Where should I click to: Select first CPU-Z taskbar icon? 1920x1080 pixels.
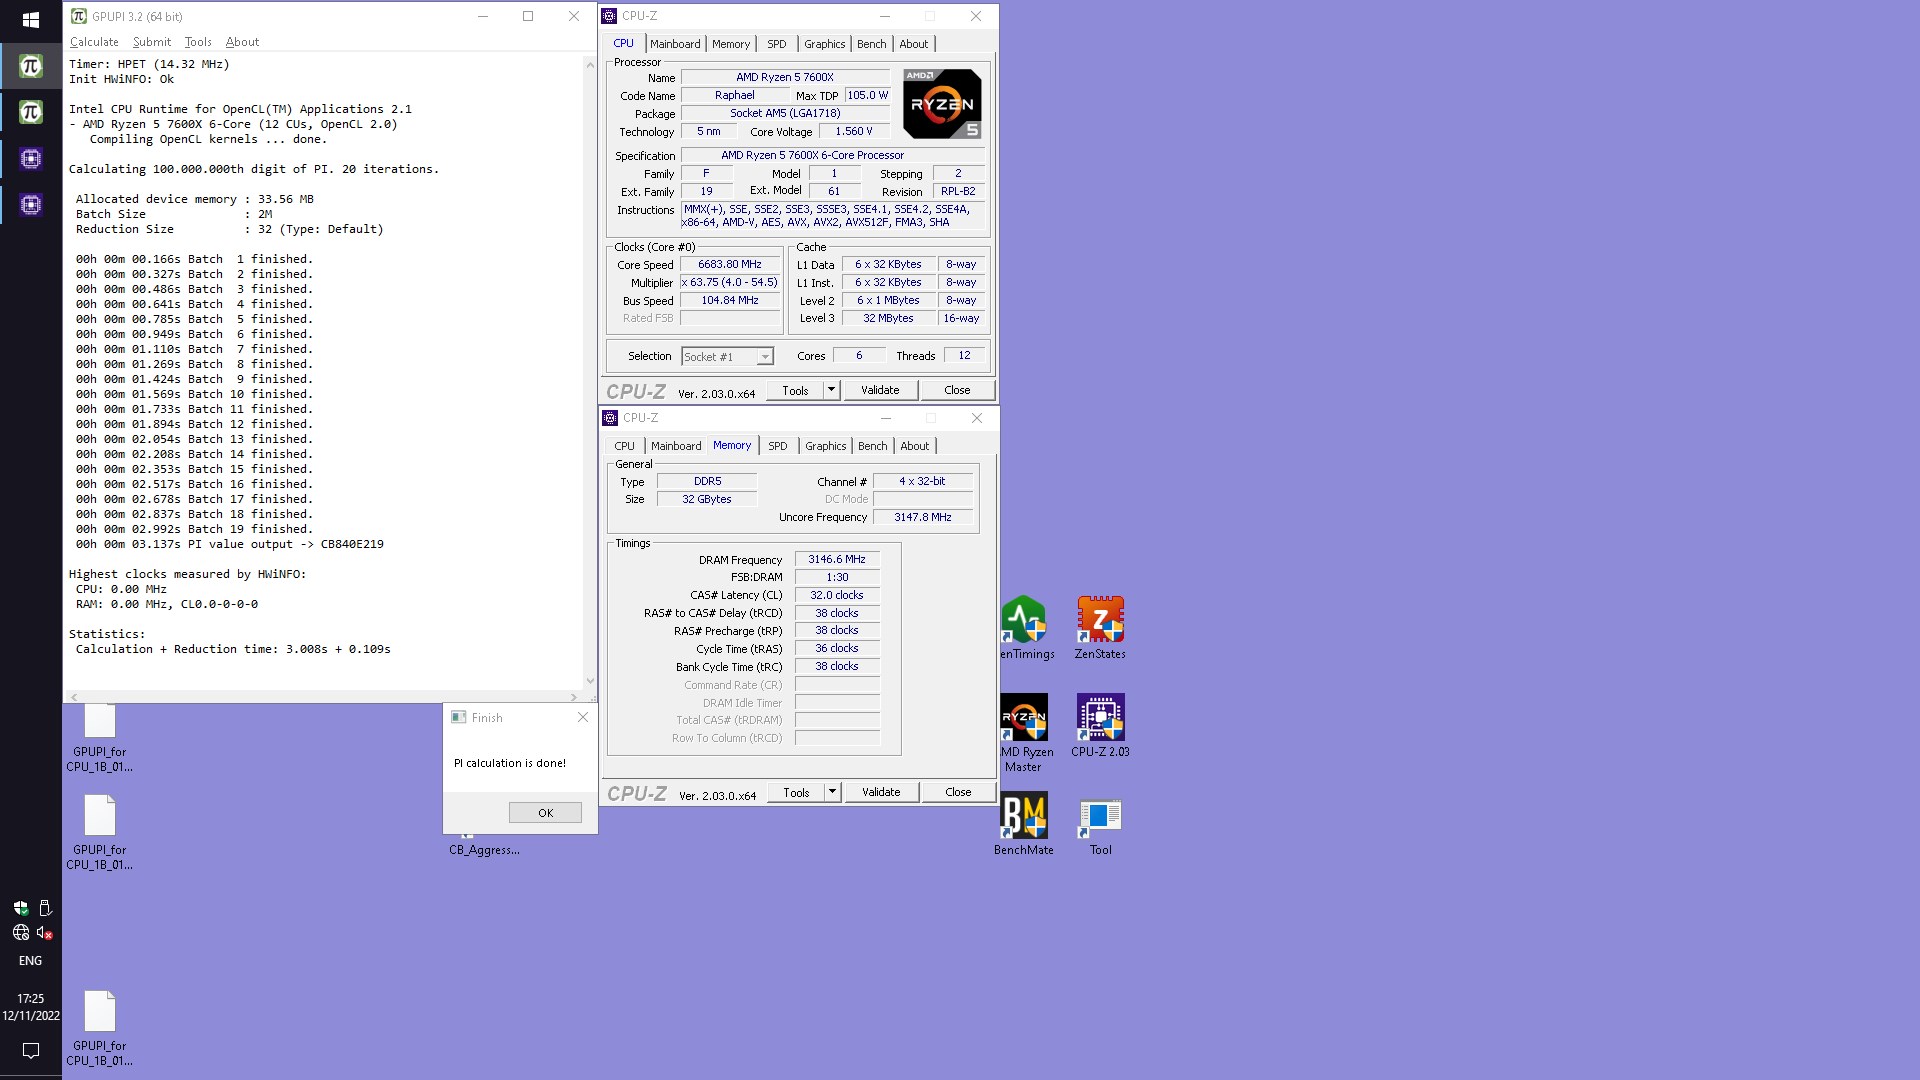pyautogui.click(x=30, y=158)
